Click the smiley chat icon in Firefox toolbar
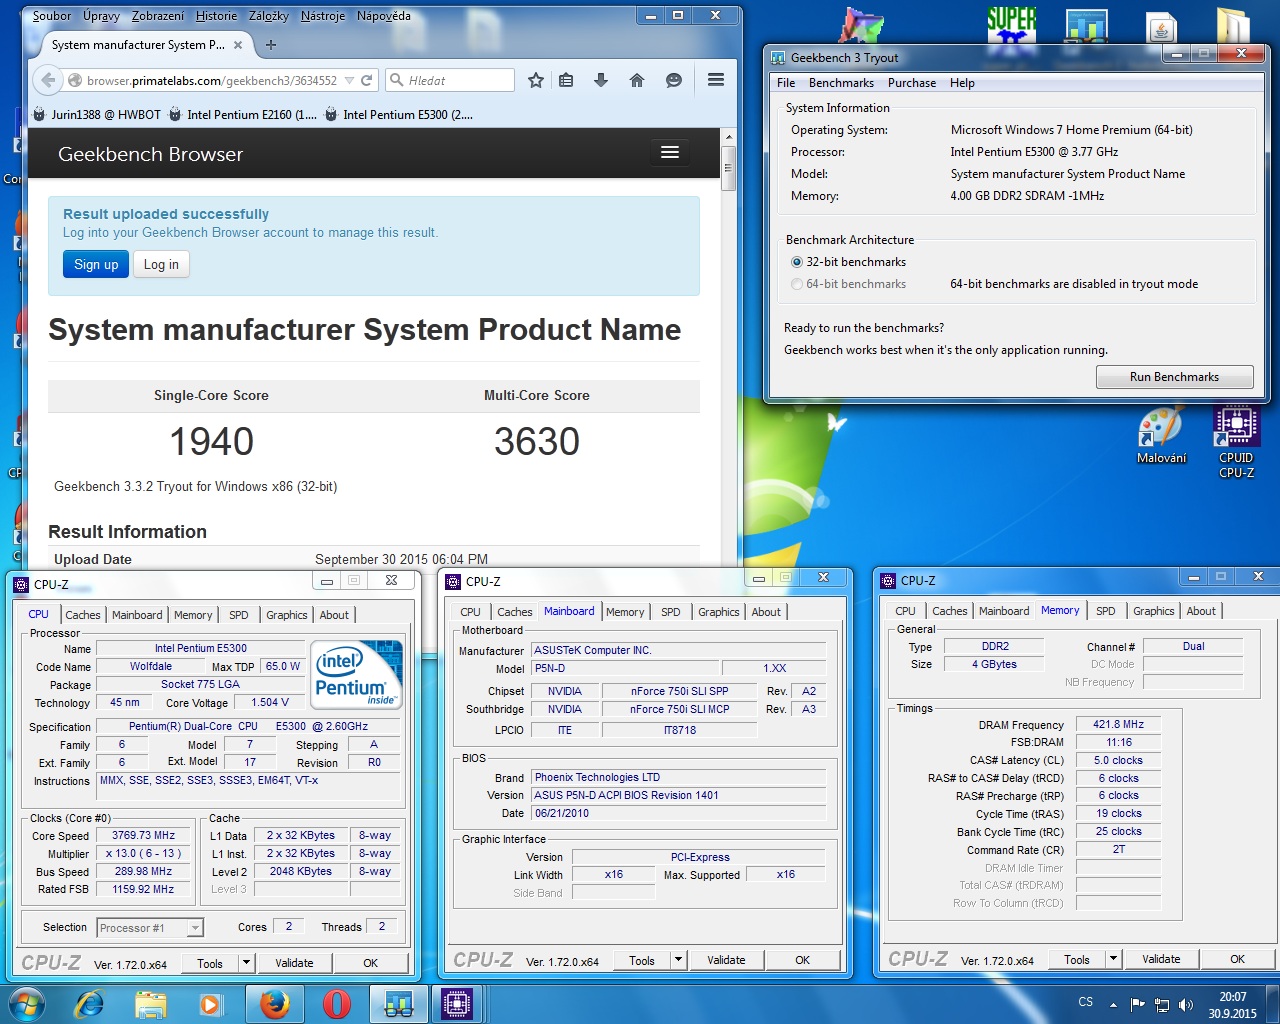 coord(674,80)
